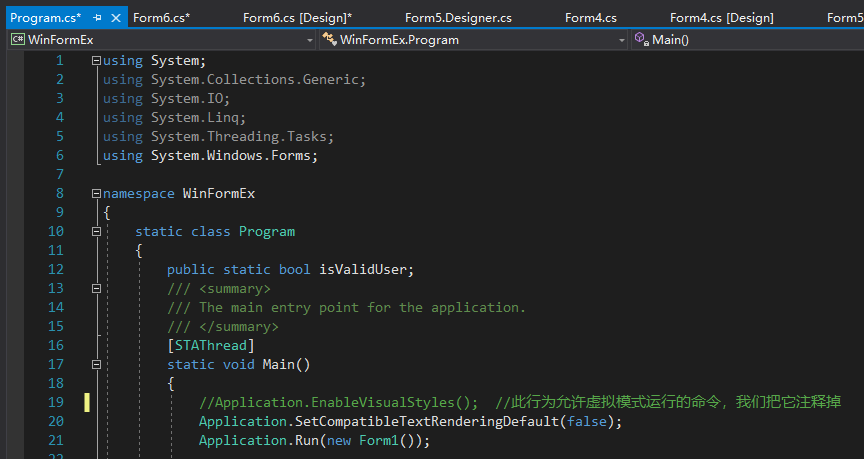Click 'Application.Run' on line 21
The width and height of the screenshot is (864, 459).
(x=259, y=441)
